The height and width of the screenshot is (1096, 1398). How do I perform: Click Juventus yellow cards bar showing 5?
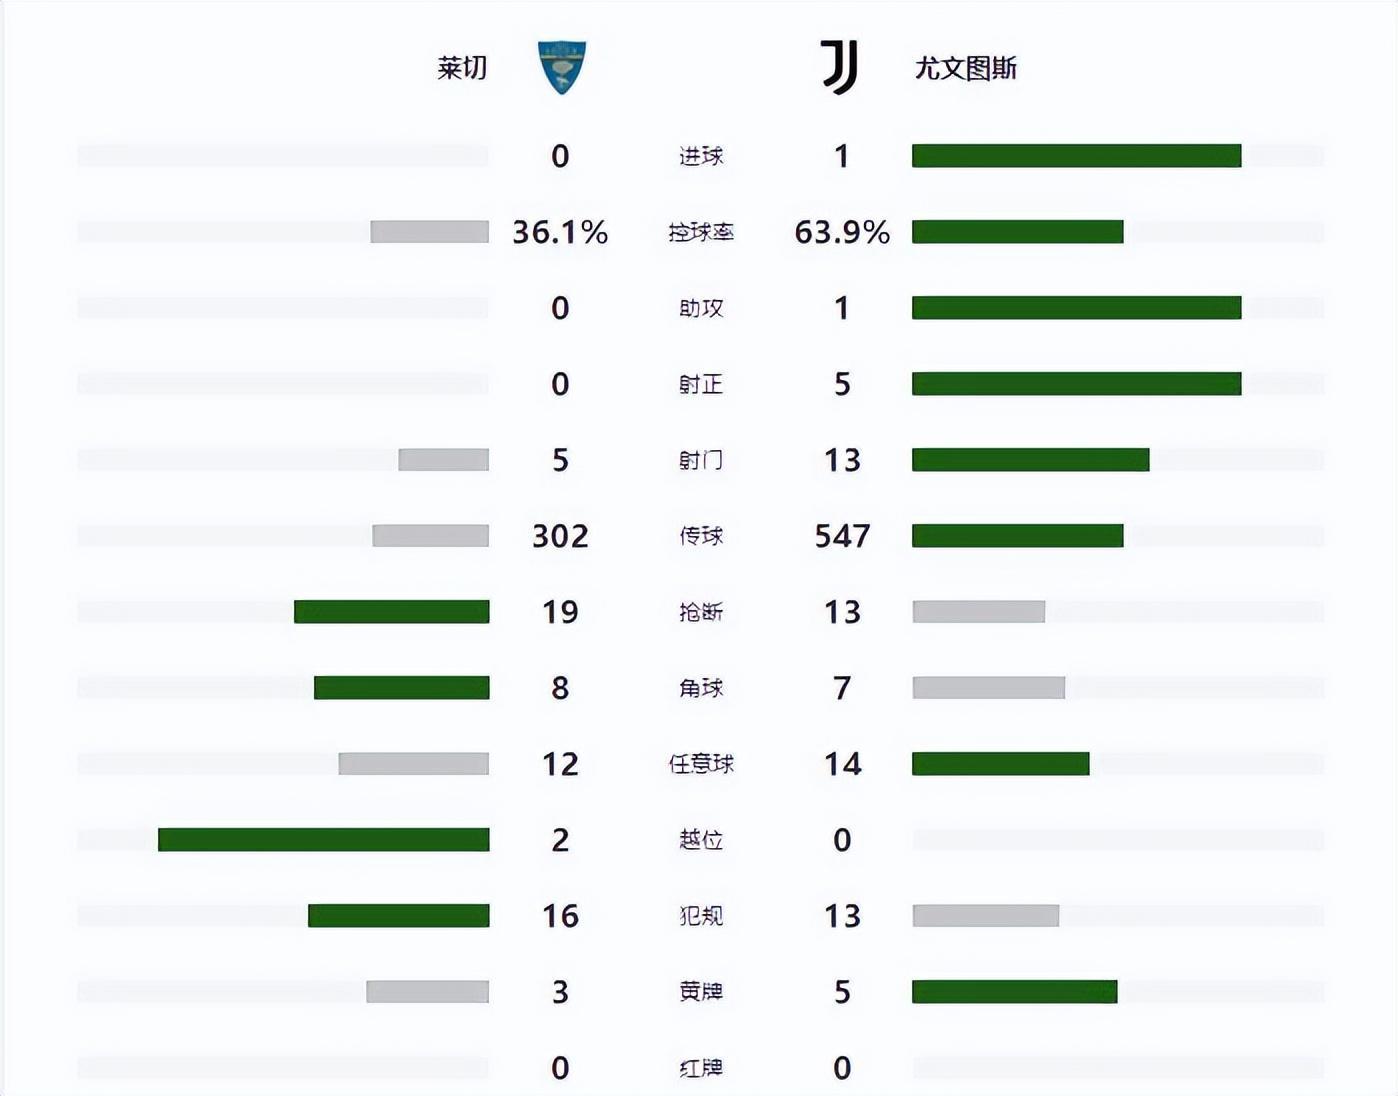1014,992
